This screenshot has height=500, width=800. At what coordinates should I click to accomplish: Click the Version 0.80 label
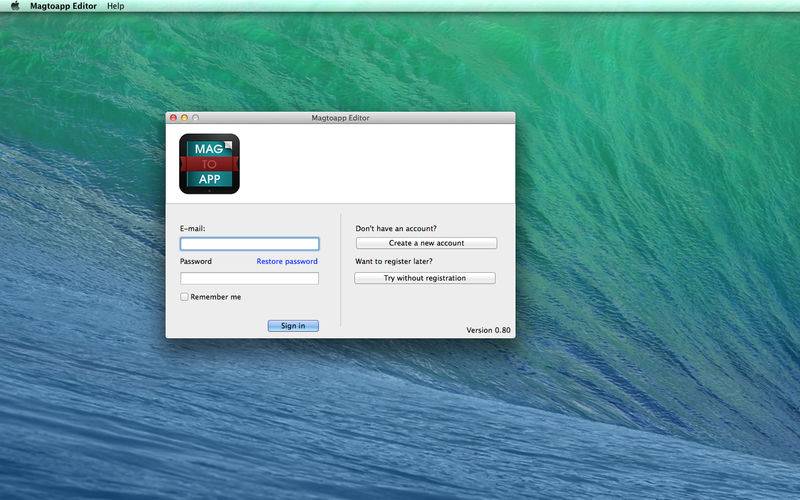(488, 330)
